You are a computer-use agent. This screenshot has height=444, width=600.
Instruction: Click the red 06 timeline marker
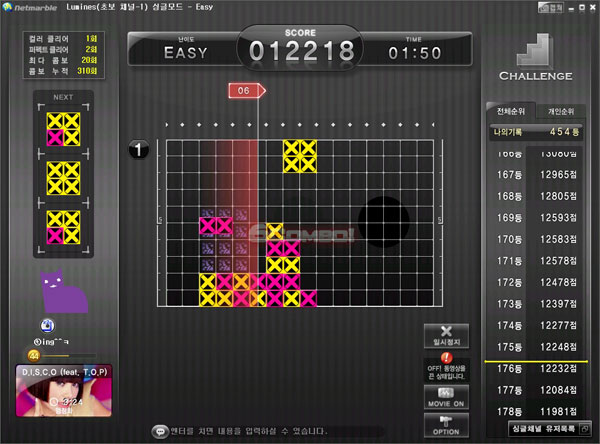pos(246,90)
